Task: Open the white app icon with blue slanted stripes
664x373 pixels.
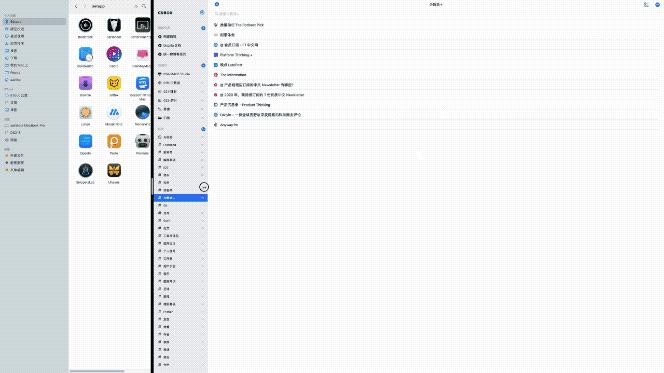Action: tap(114, 113)
